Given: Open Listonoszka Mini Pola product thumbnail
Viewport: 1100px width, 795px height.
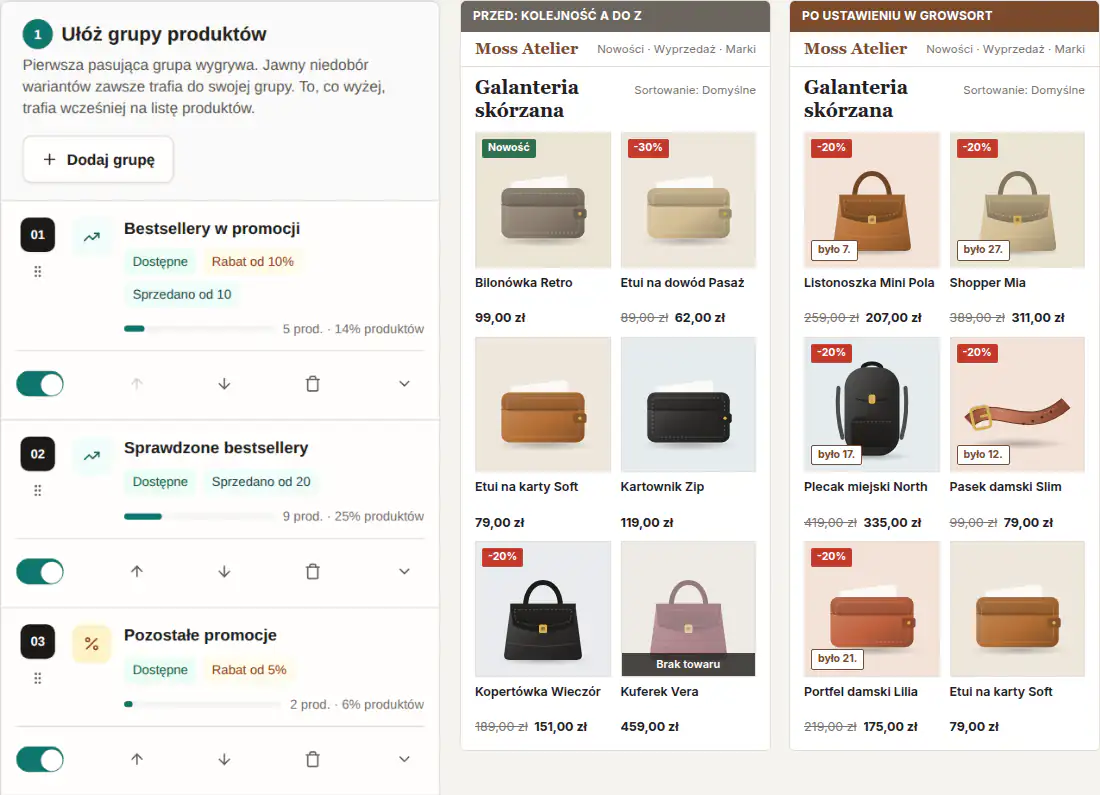Looking at the screenshot, I should (x=872, y=199).
